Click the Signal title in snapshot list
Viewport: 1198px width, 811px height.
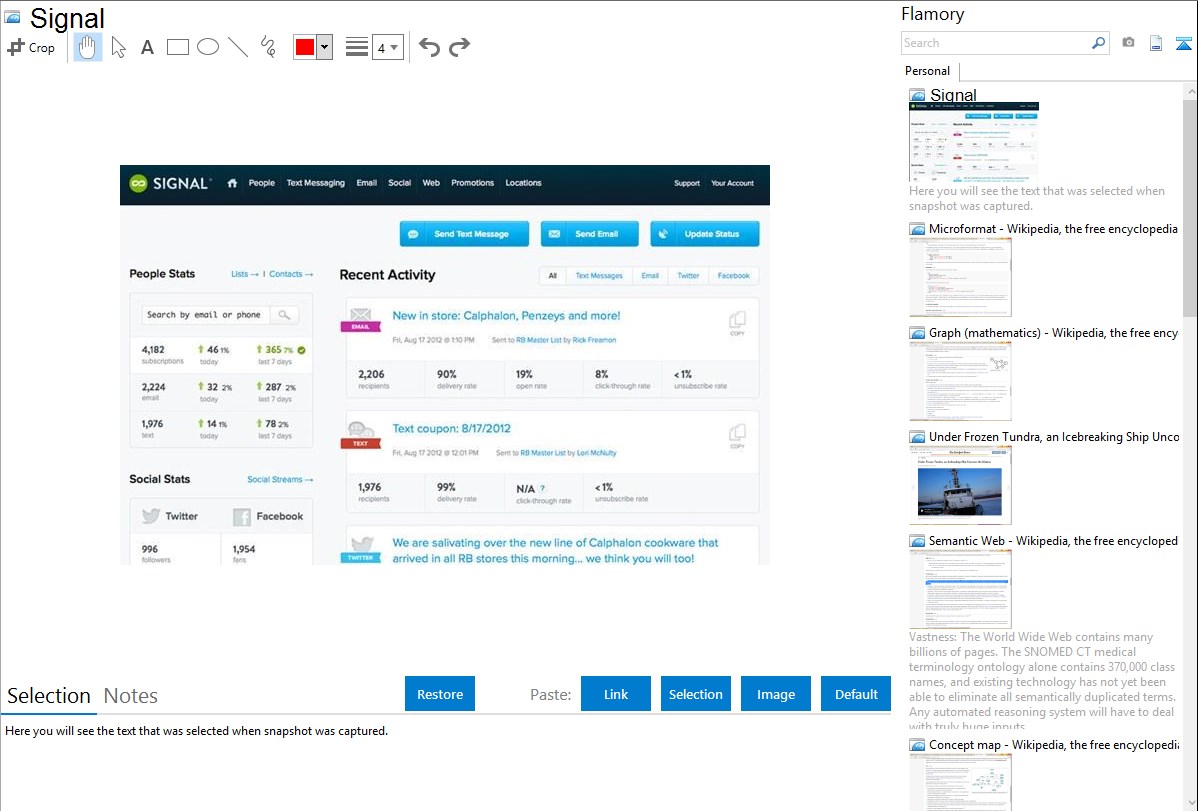pos(953,95)
